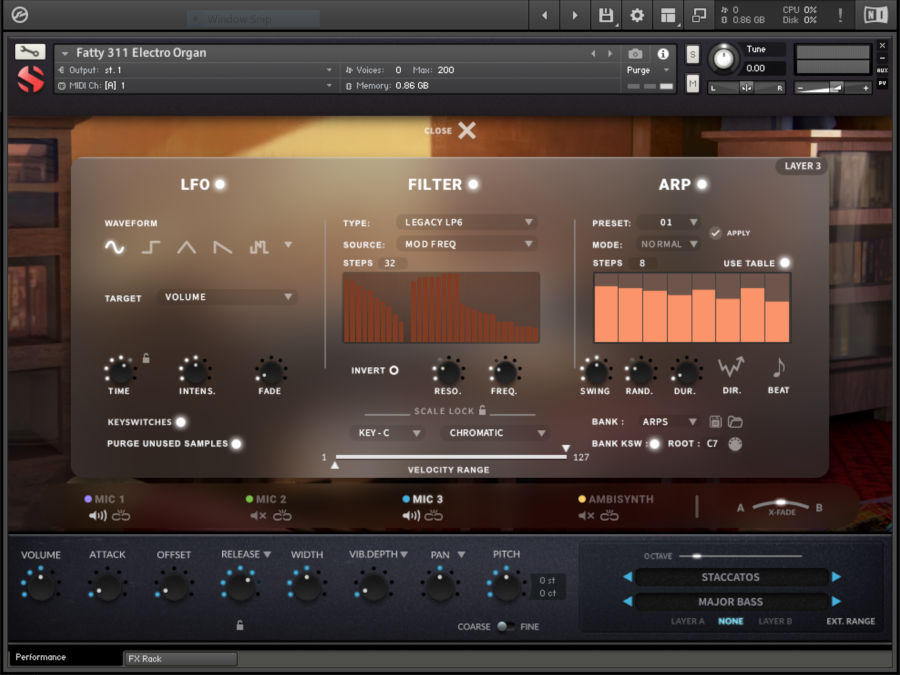This screenshot has width=900, height=675.
Task: Open the CHROMATIC scale dropdown
Action: click(494, 432)
